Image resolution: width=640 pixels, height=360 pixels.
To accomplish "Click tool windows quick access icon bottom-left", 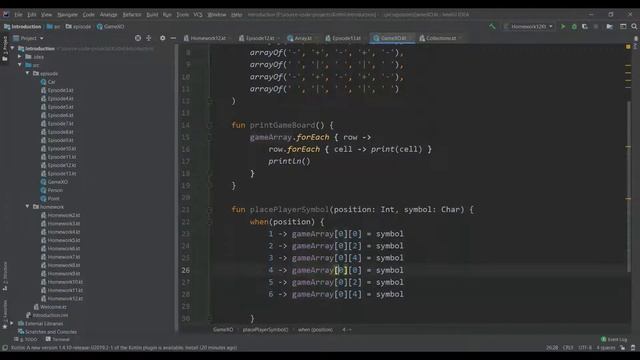I will 5,348.
